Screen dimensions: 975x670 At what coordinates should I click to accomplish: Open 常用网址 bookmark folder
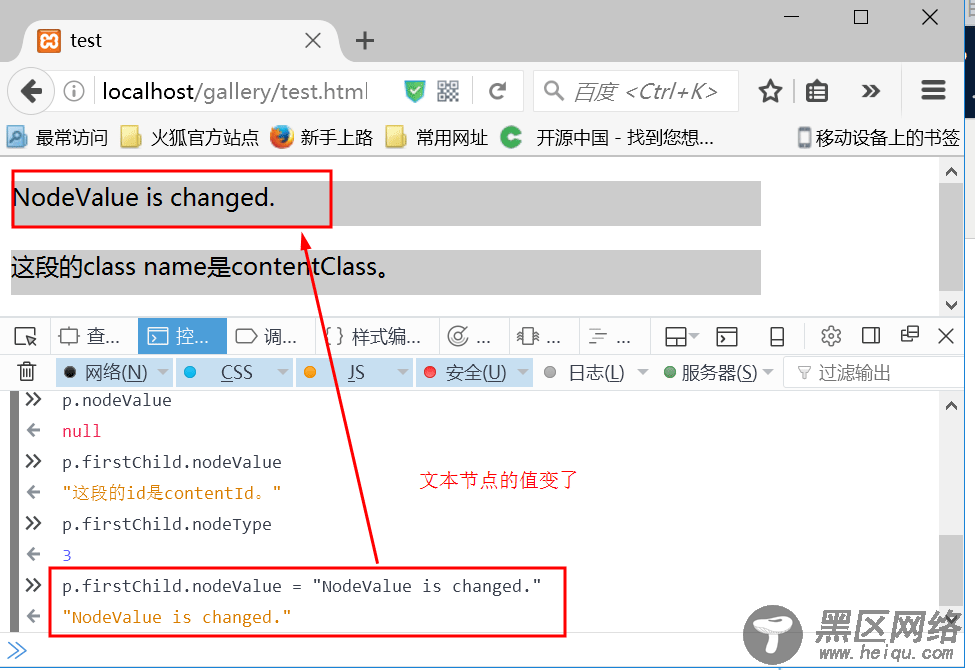(437, 137)
